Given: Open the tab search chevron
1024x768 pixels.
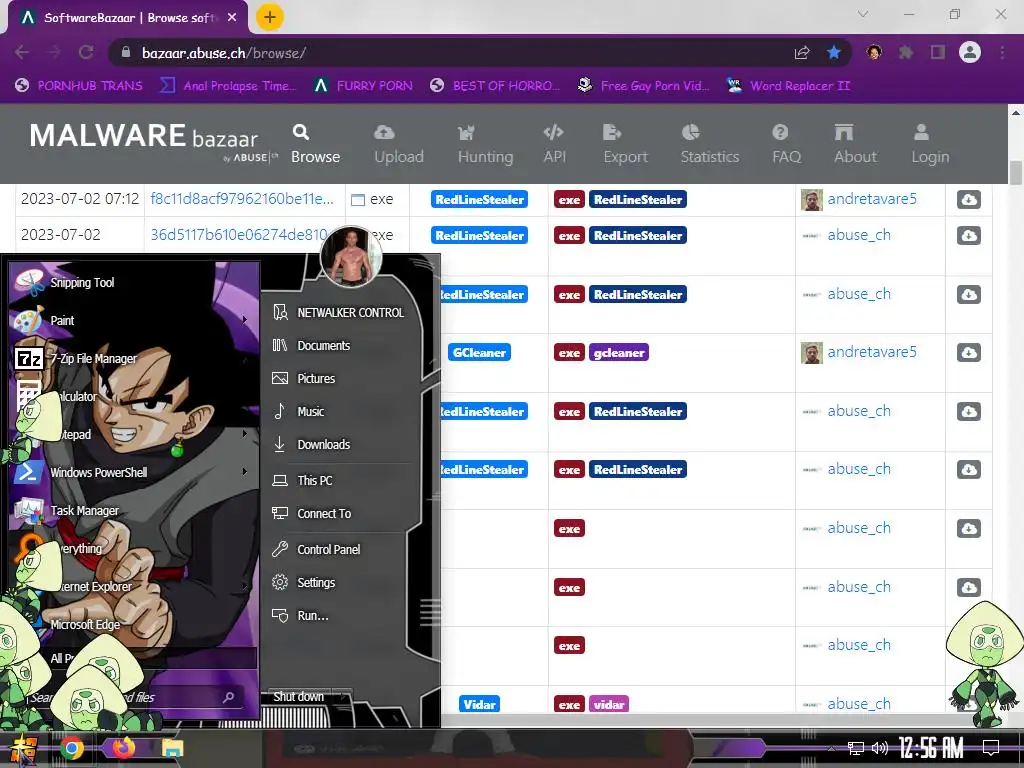Looking at the screenshot, I should (863, 14).
